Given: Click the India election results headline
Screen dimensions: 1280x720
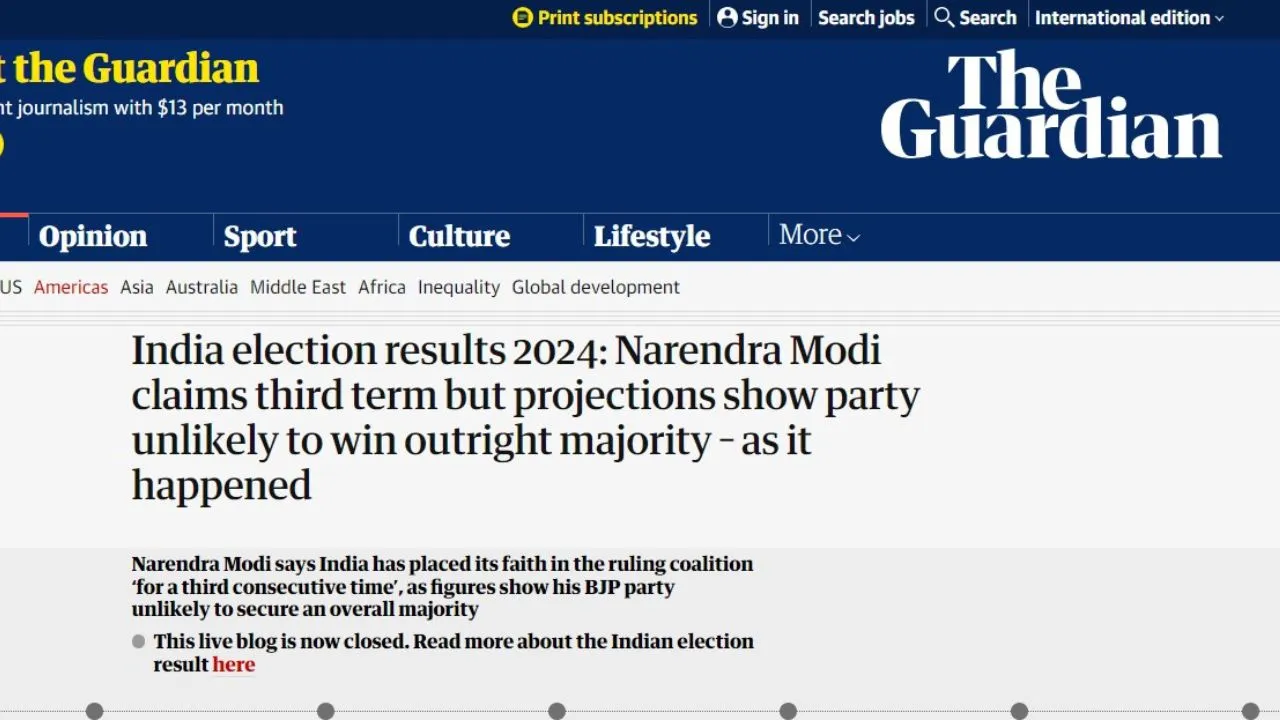Looking at the screenshot, I should point(526,418).
